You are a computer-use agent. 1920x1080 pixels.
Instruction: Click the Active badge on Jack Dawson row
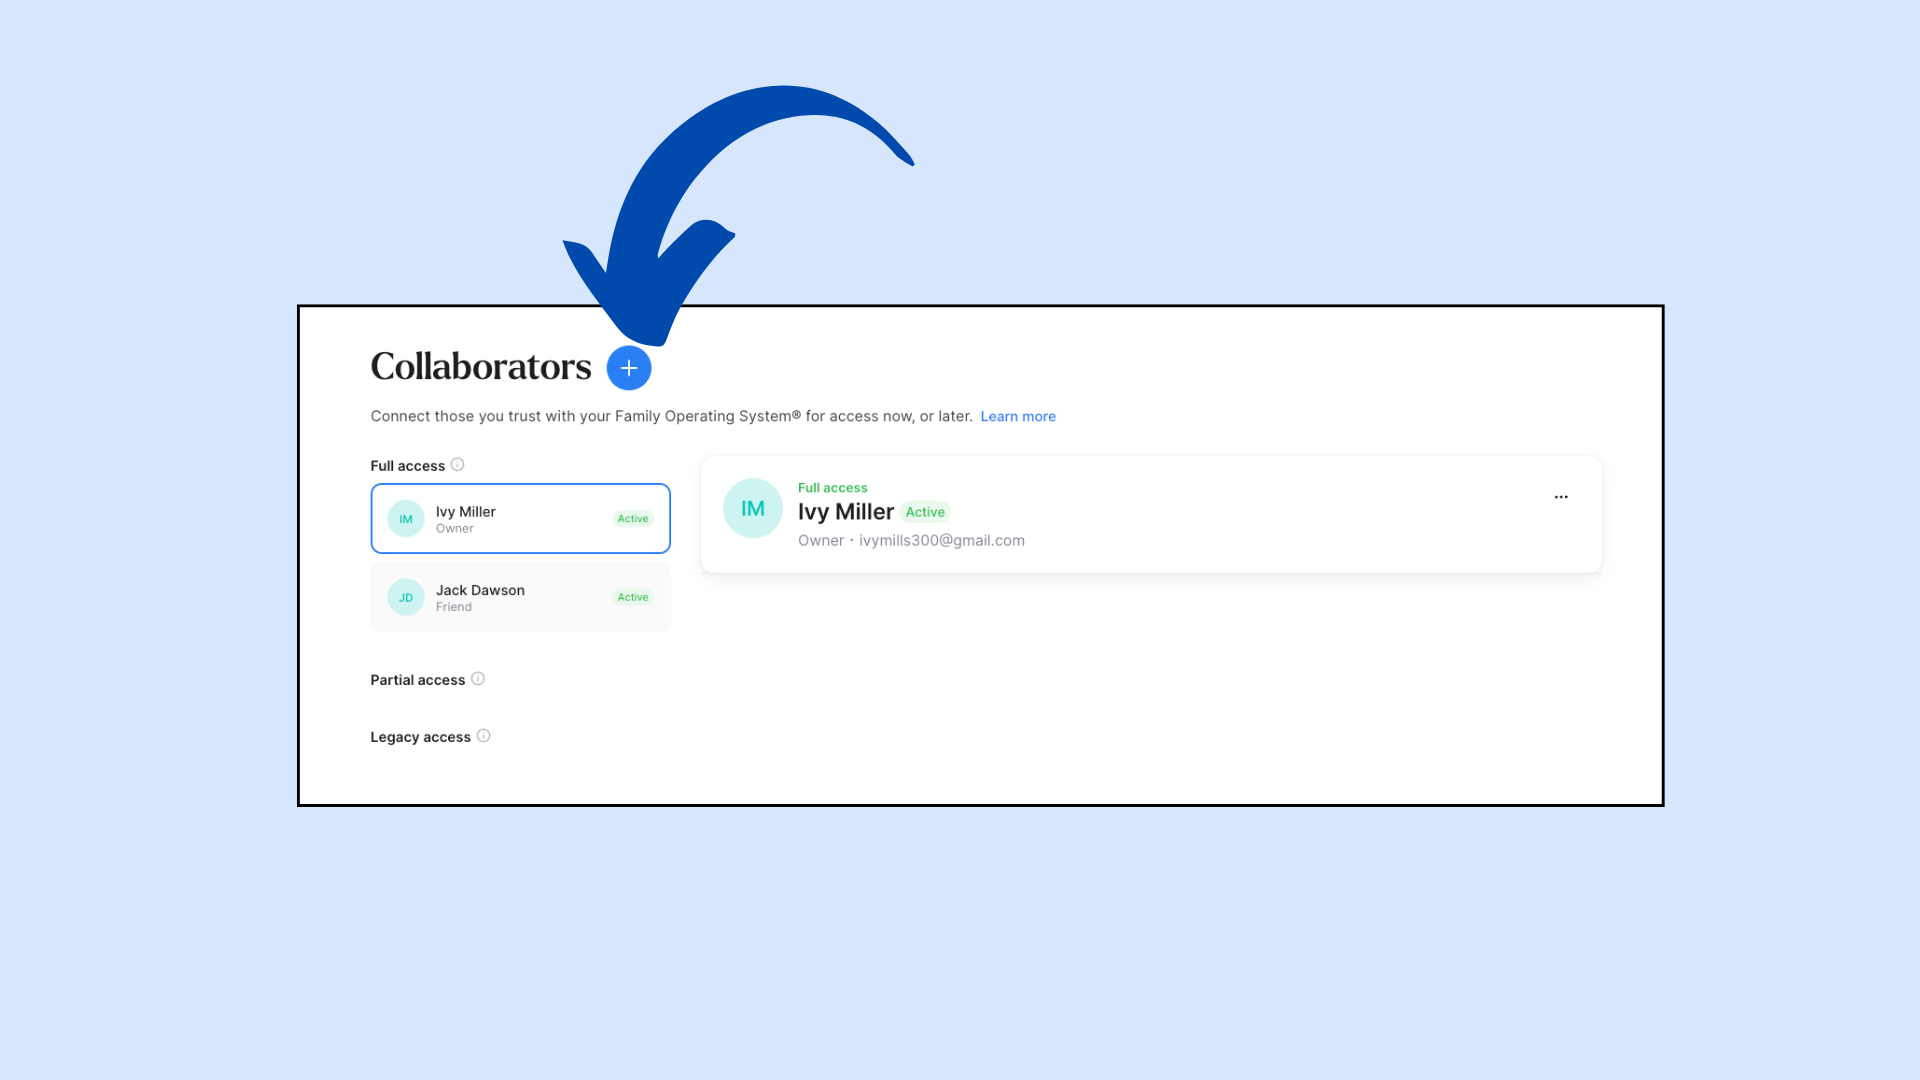[633, 597]
